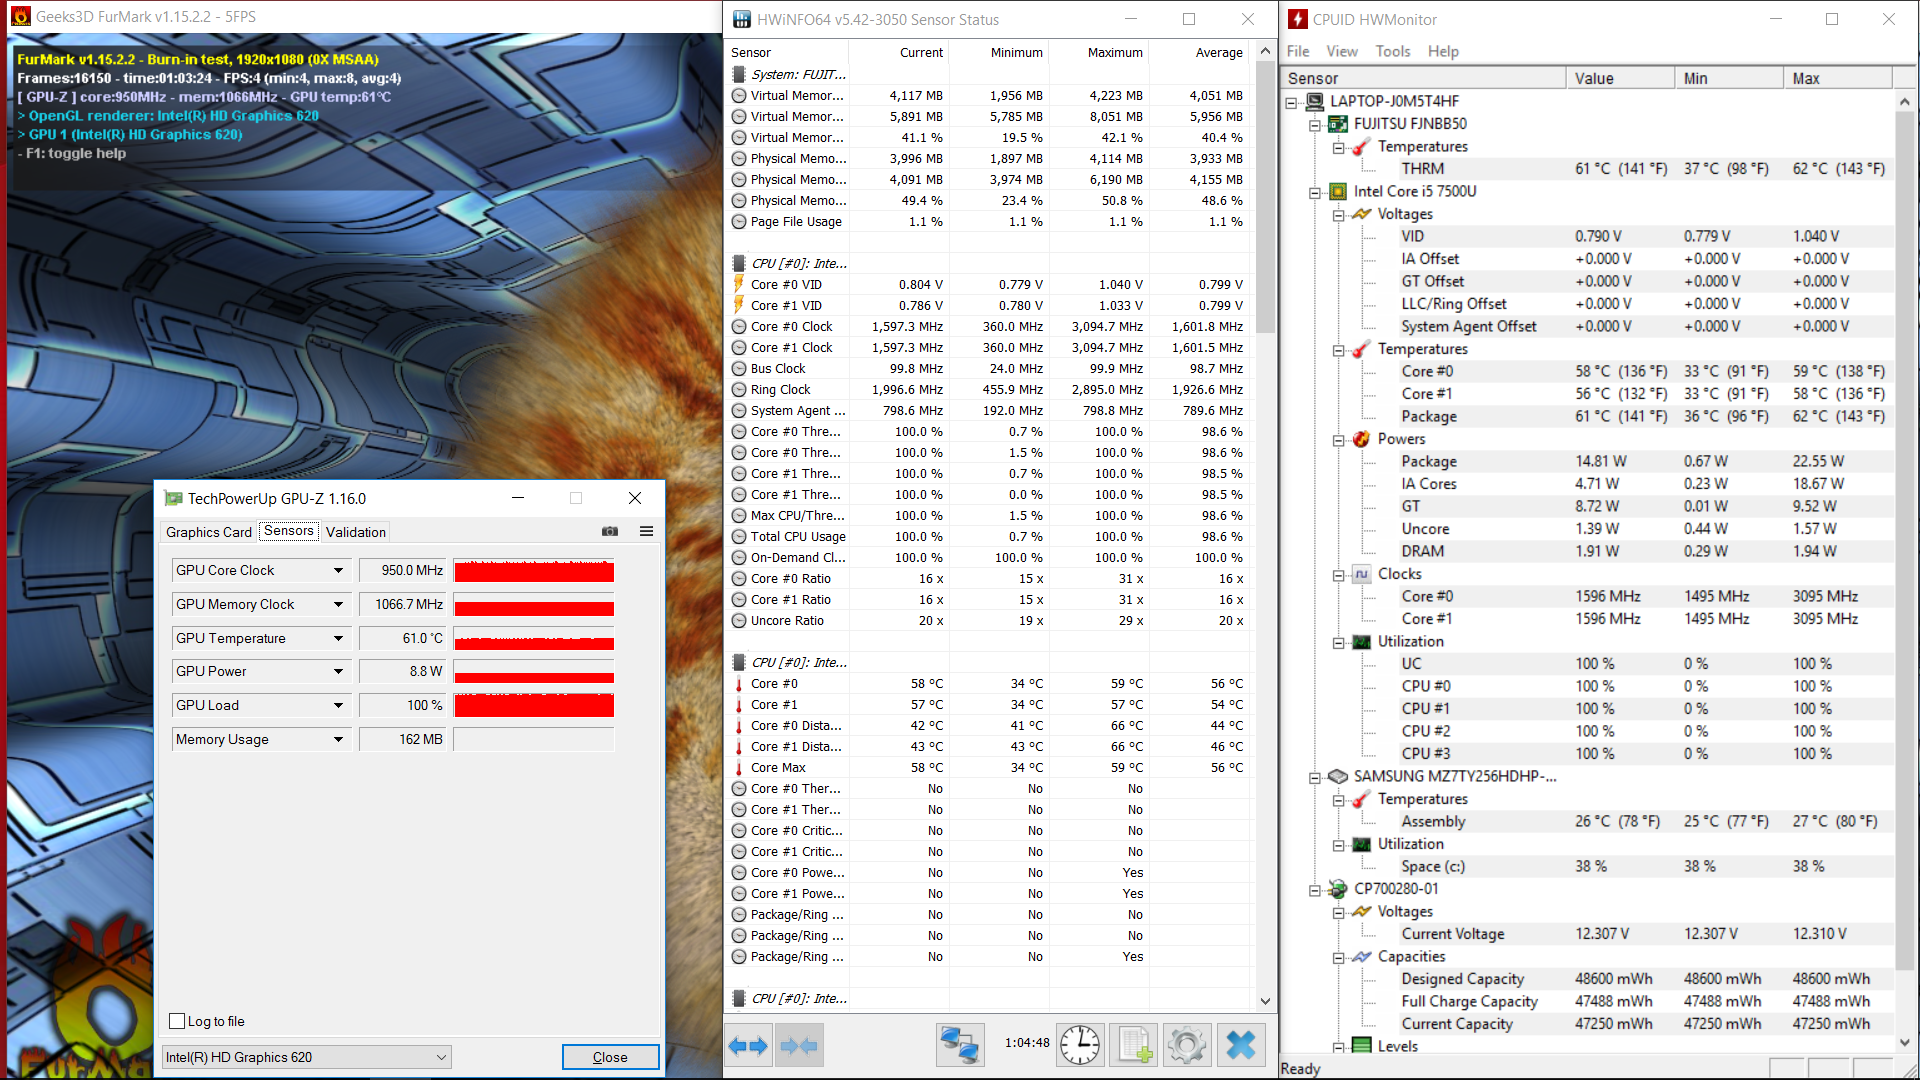Click HWMonitor scrollbar down arrow
The height and width of the screenshot is (1080, 1920).
1904,1041
